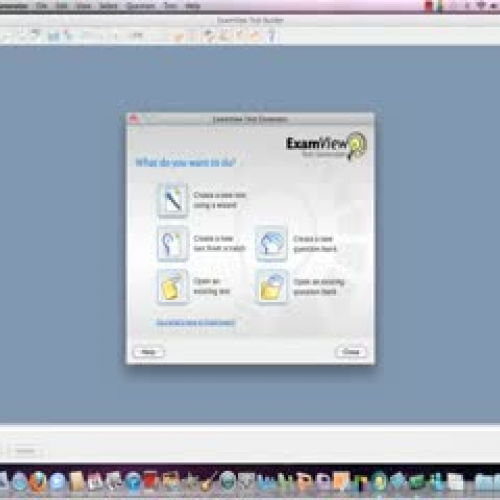Click the question mark help toolbar icon

pyautogui.click(x=272, y=36)
